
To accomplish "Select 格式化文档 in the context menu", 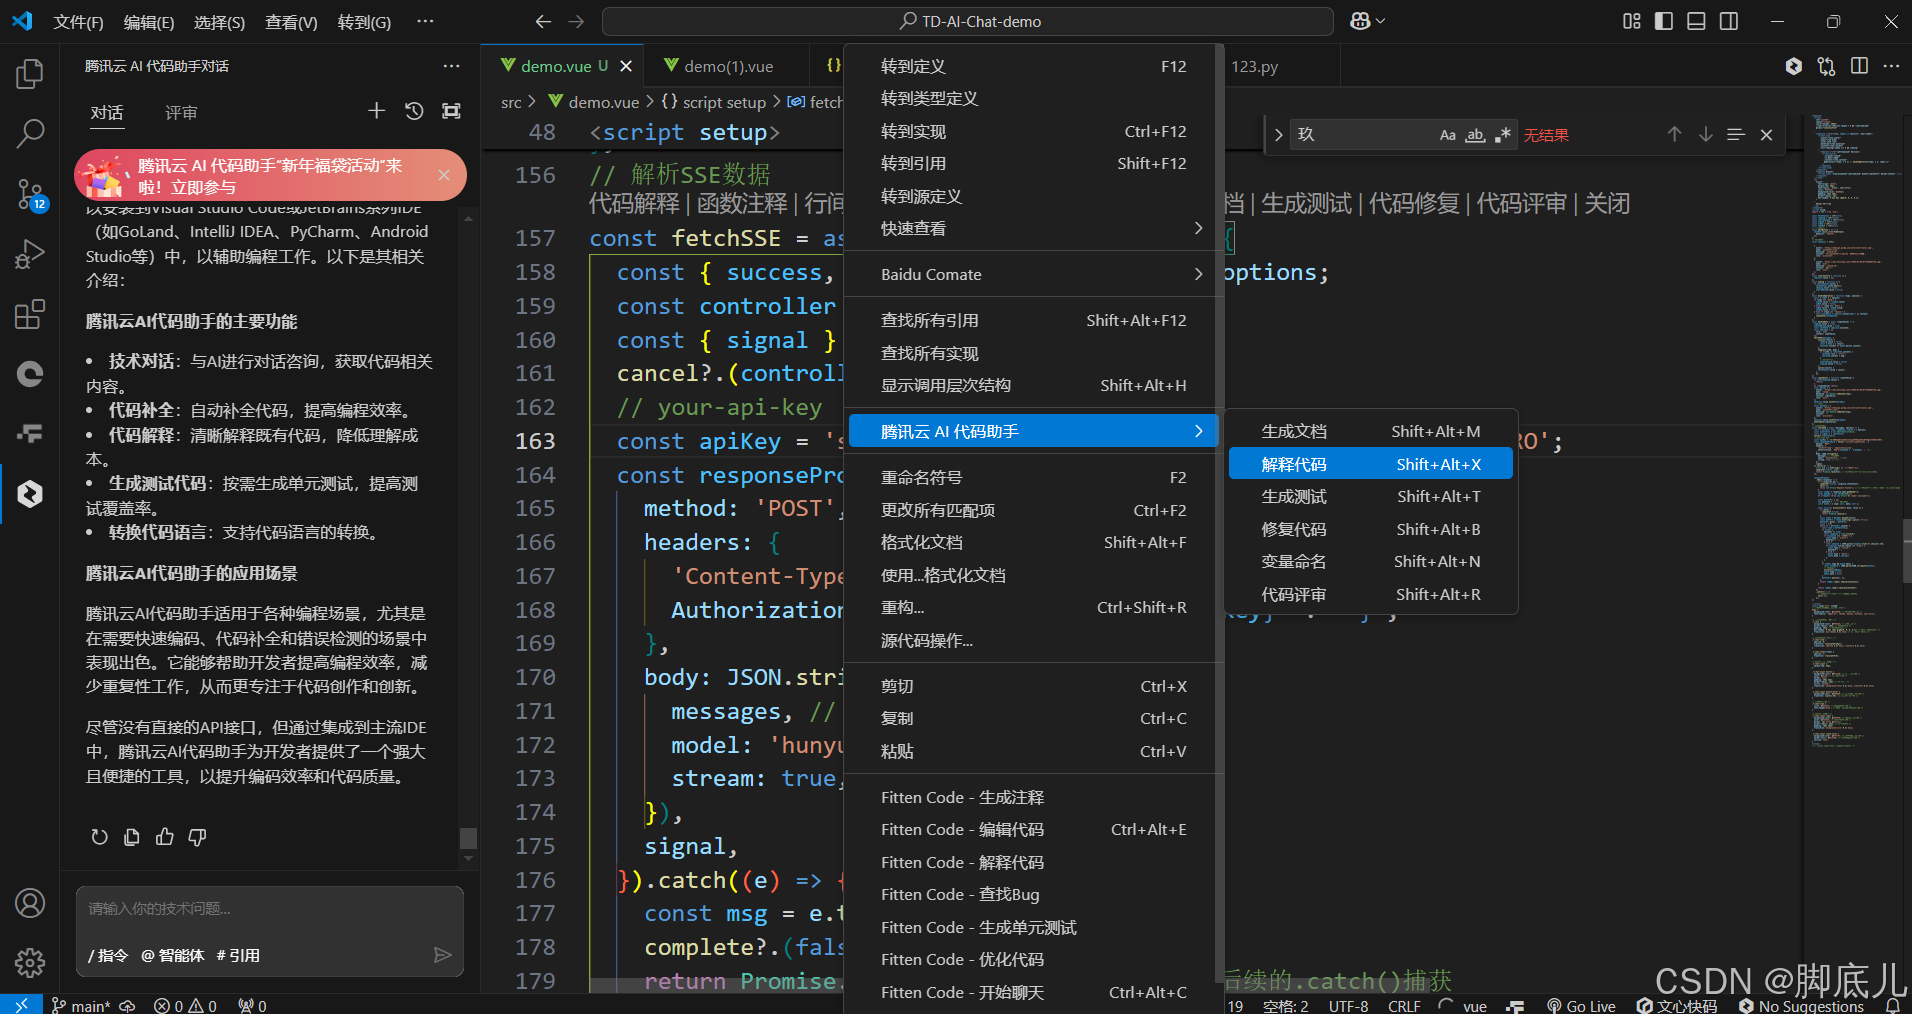I will point(1033,542).
